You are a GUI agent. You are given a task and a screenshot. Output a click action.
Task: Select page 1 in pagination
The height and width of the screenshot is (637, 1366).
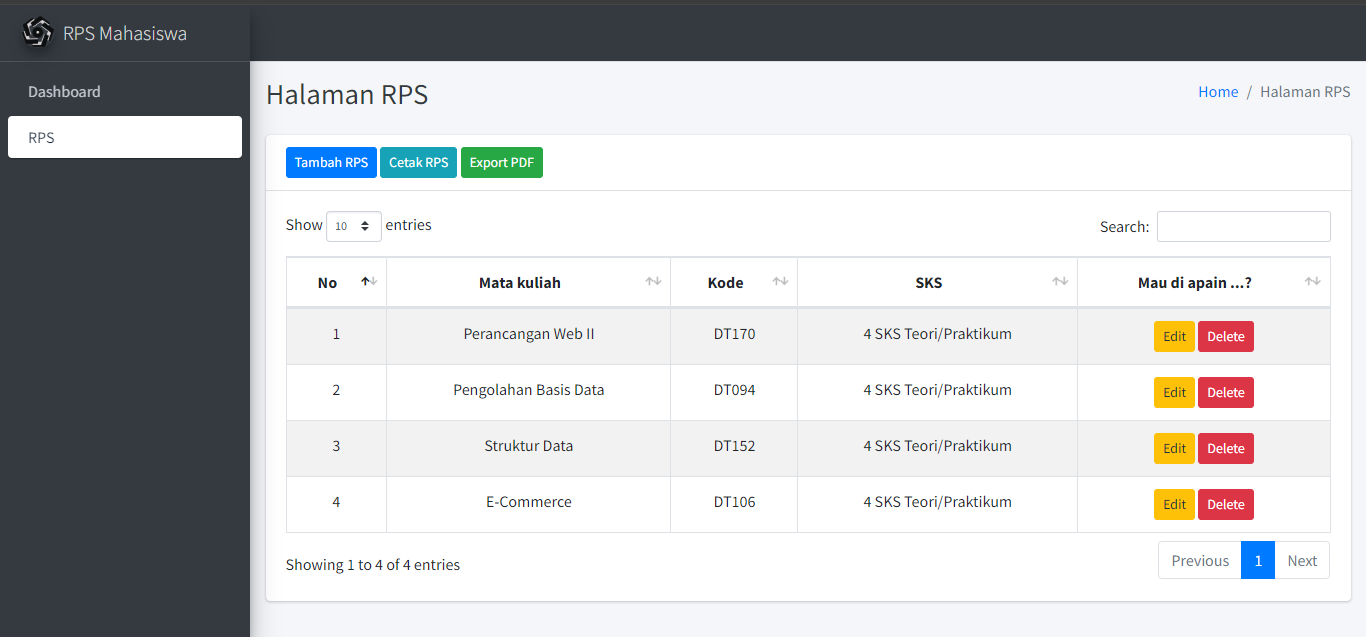[1258, 560]
